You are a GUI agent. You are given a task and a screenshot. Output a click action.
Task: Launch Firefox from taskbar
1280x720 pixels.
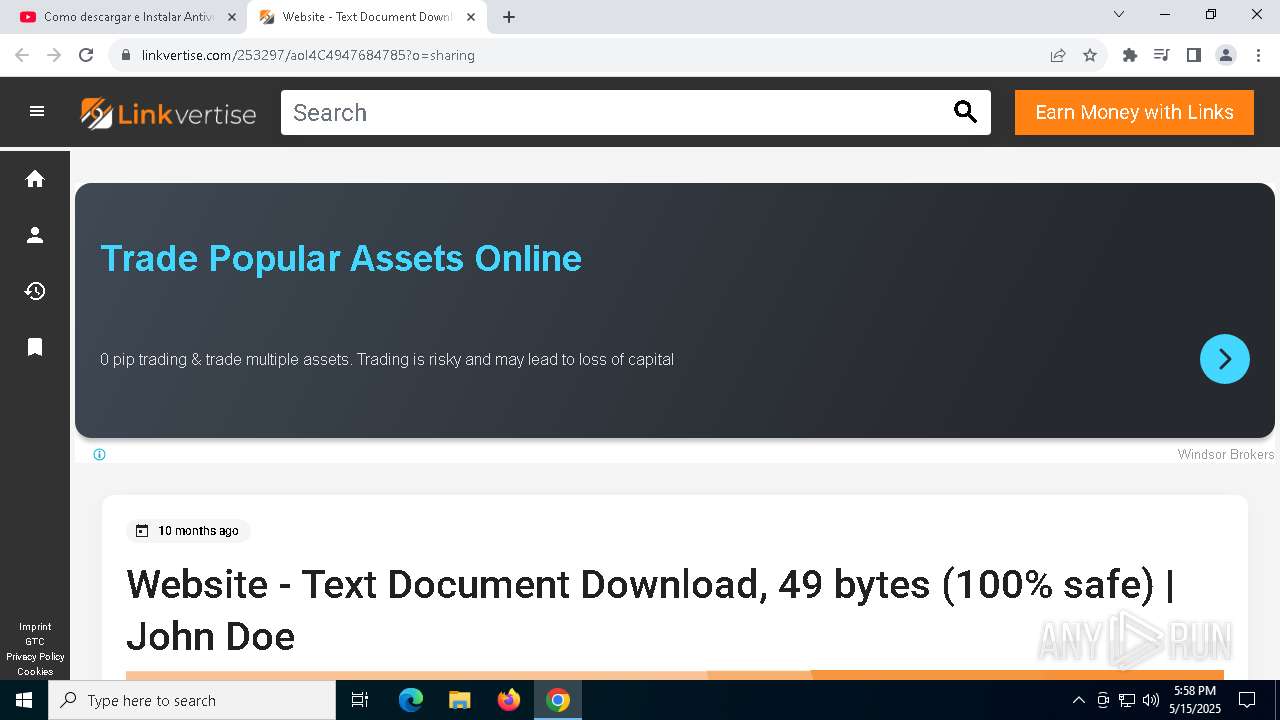click(x=509, y=700)
